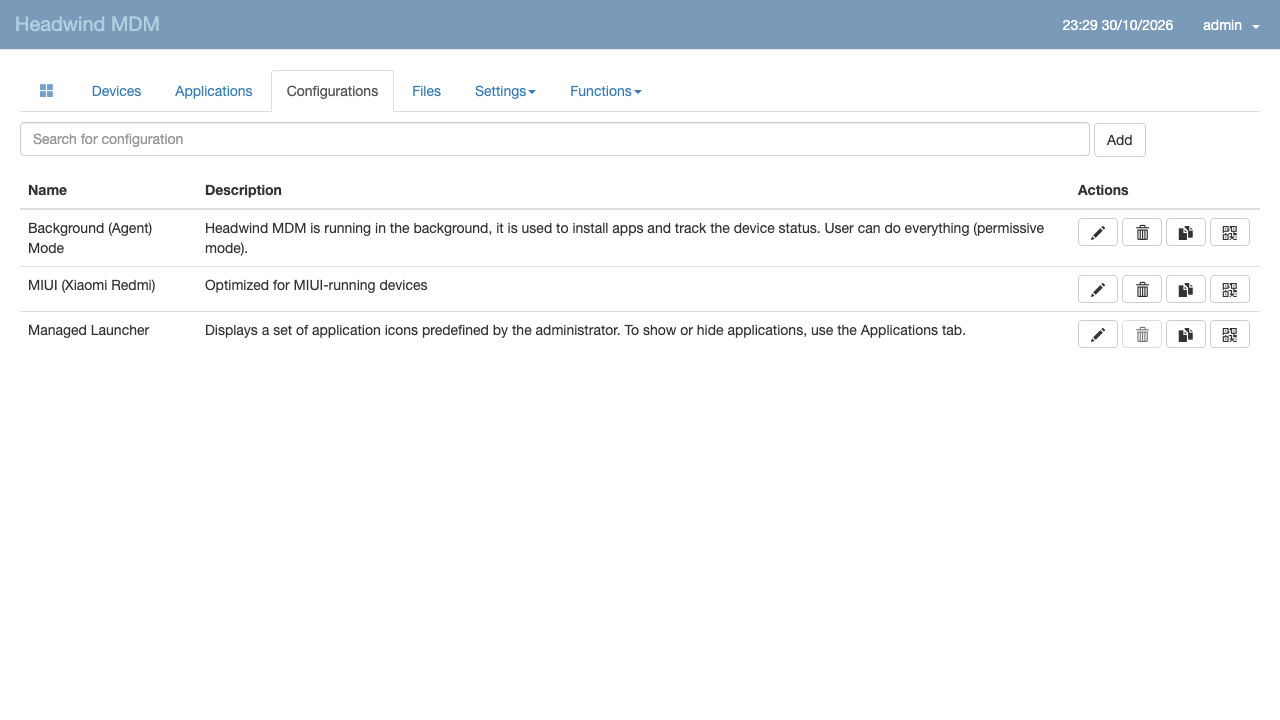This screenshot has height=720, width=1280.
Task: Expand the Settings dropdown menu
Action: pos(505,91)
